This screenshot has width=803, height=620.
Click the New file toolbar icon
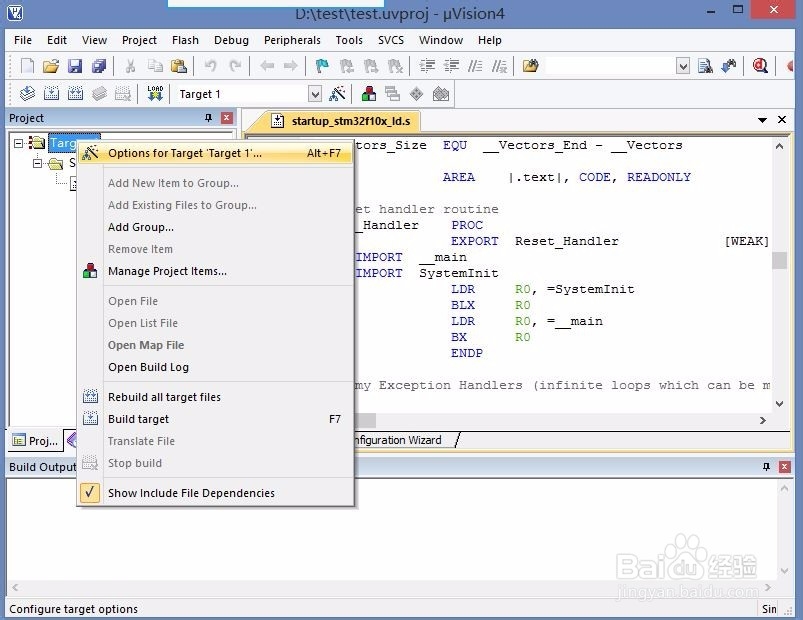point(27,66)
